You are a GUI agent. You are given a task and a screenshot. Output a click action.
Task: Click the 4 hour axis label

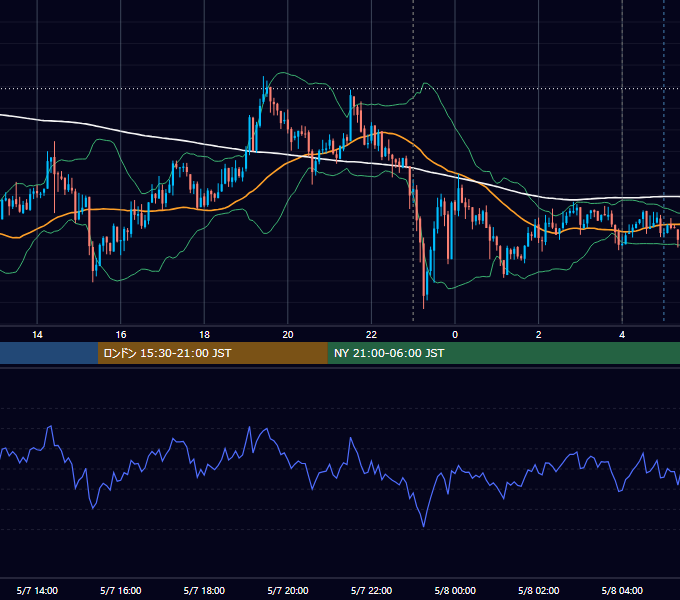point(622,335)
